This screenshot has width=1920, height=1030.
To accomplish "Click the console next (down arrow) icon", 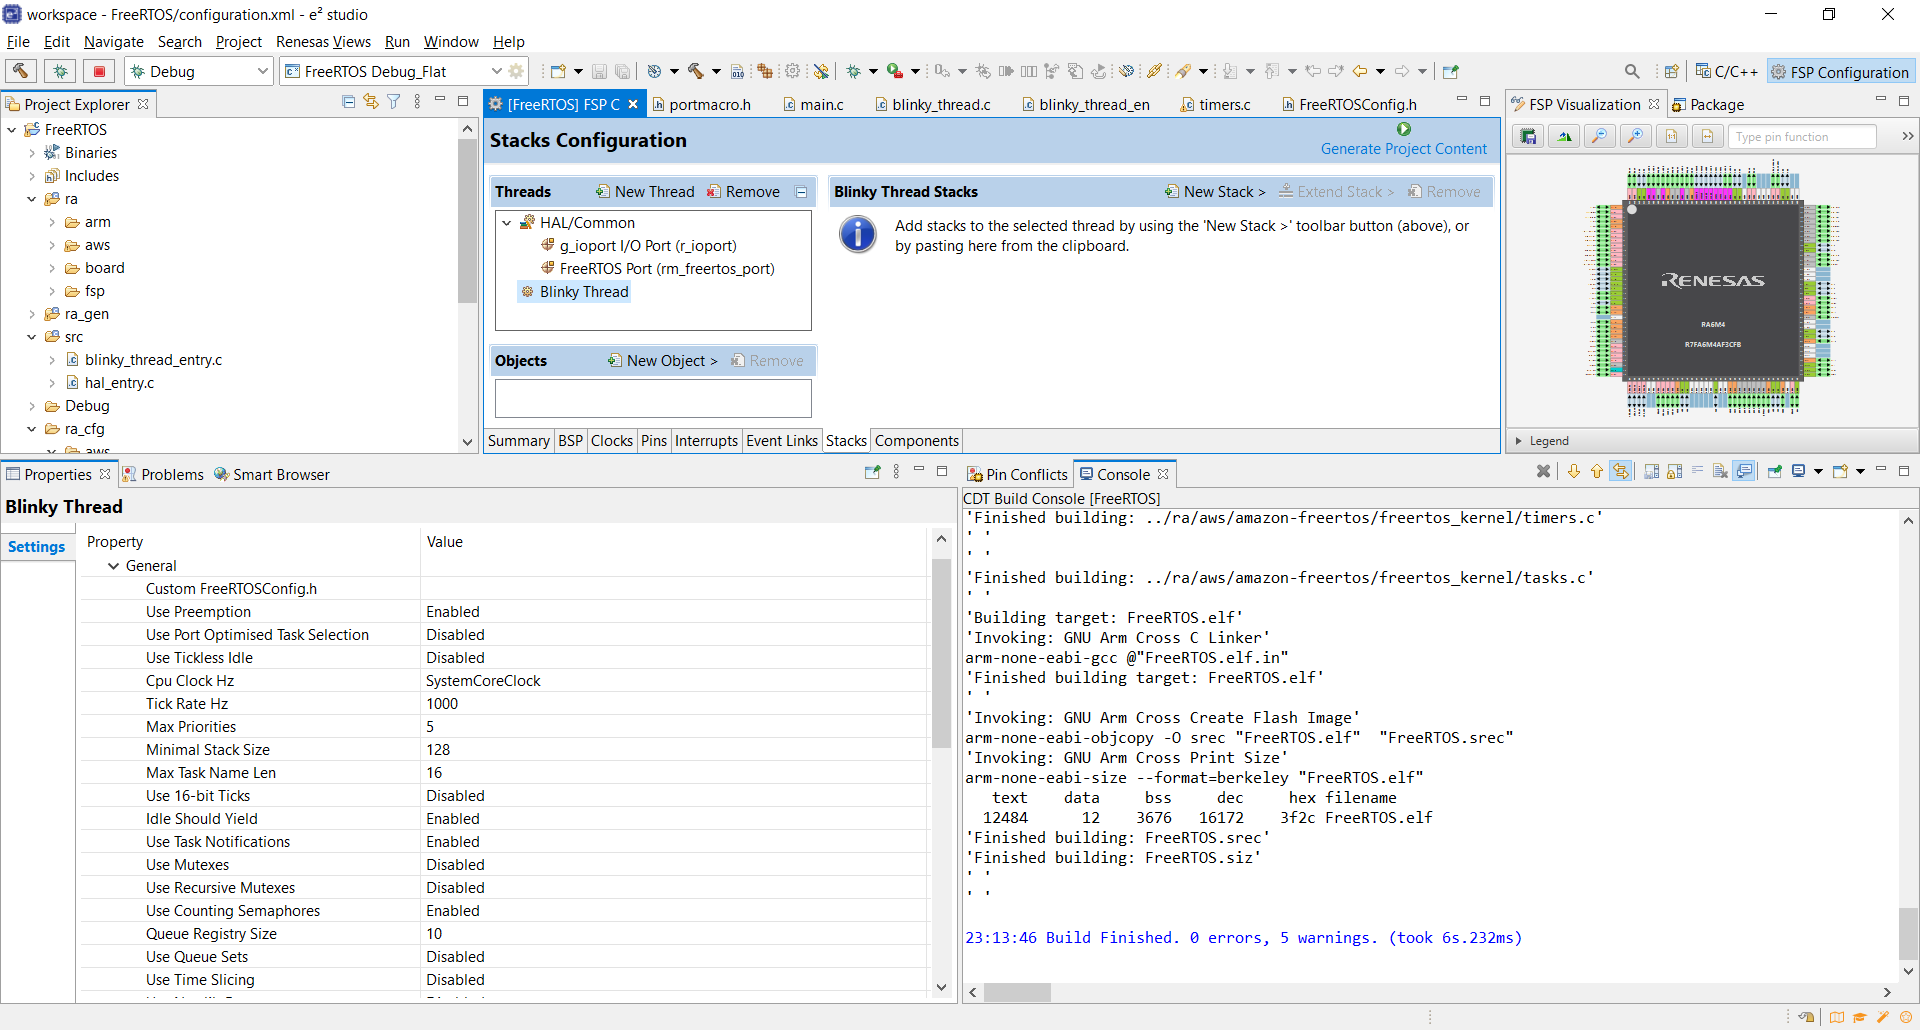I will (x=1574, y=471).
